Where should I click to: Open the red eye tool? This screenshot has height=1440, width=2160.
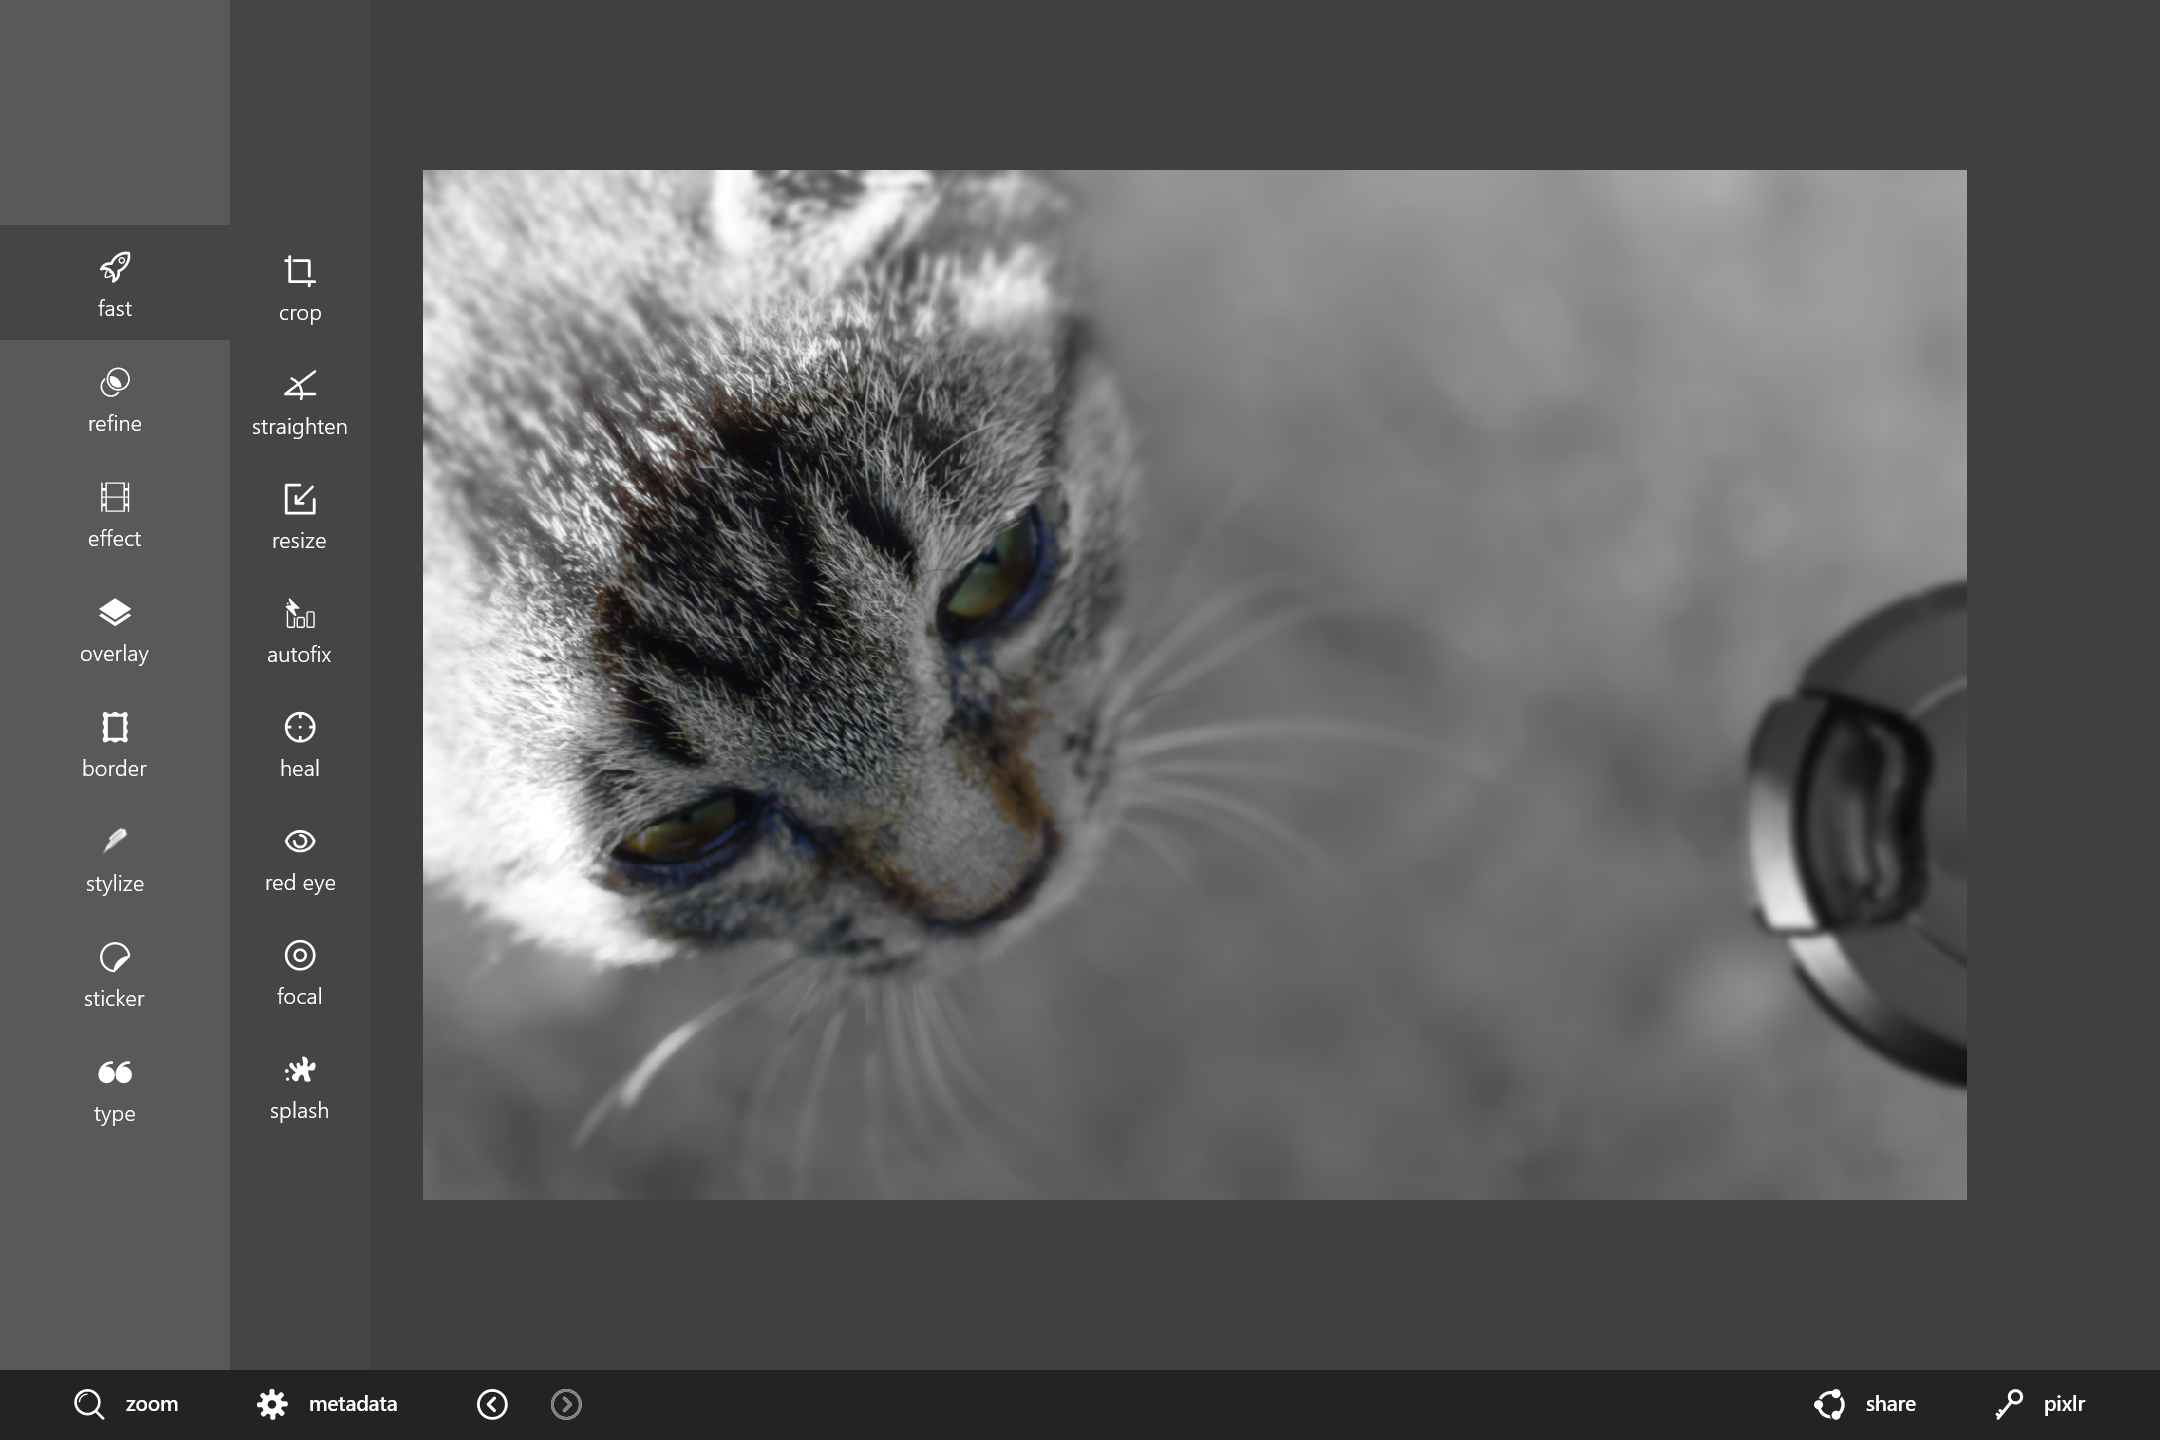(x=299, y=858)
